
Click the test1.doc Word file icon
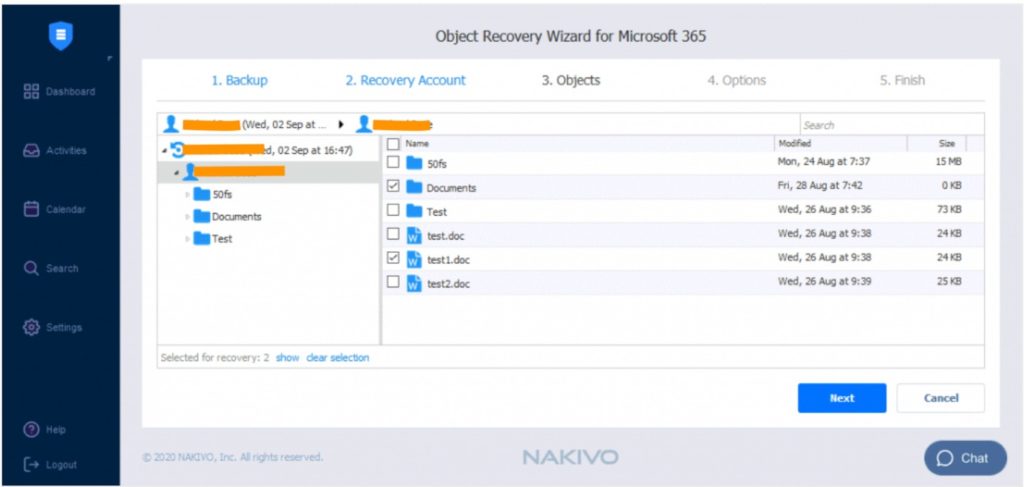pos(414,259)
